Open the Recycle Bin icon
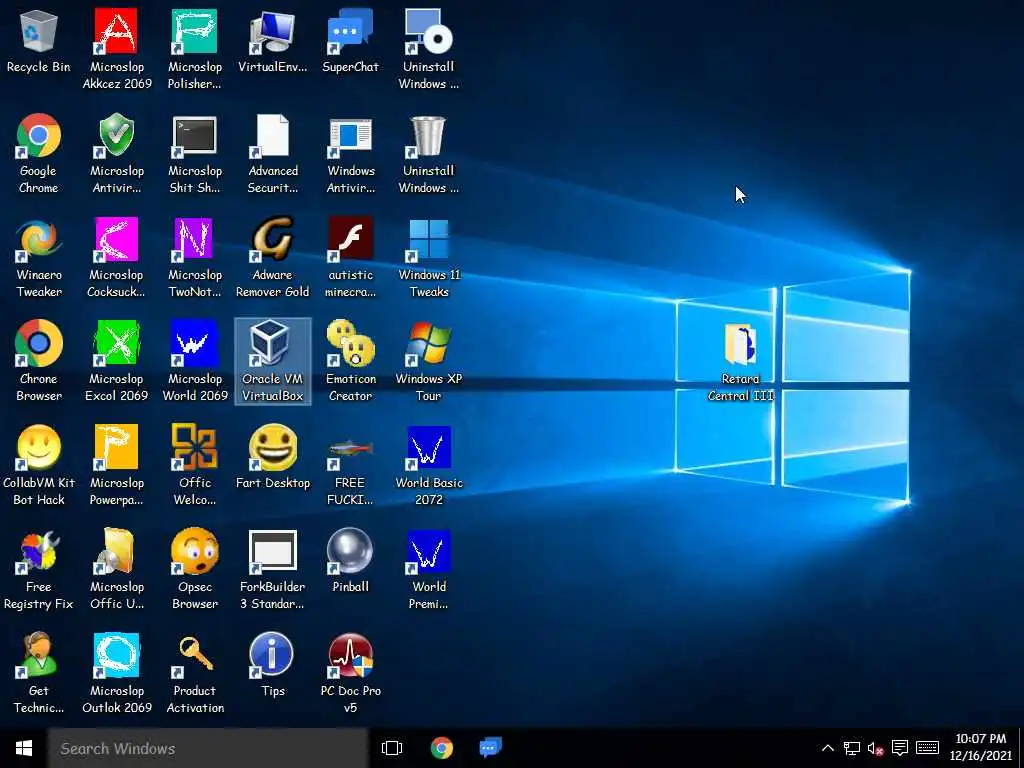The image size is (1024, 768). 39,33
